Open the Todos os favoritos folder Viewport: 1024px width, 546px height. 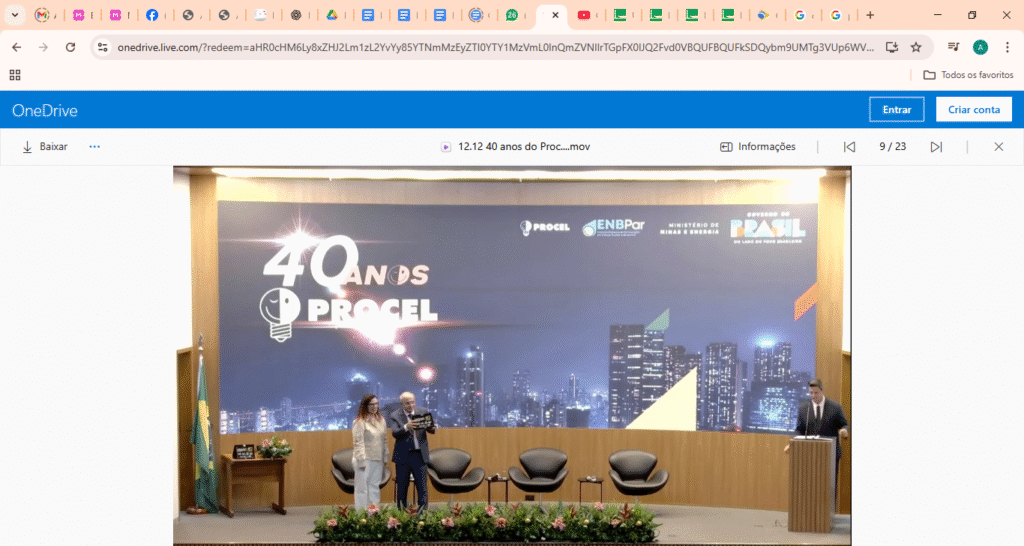pyautogui.click(x=968, y=75)
